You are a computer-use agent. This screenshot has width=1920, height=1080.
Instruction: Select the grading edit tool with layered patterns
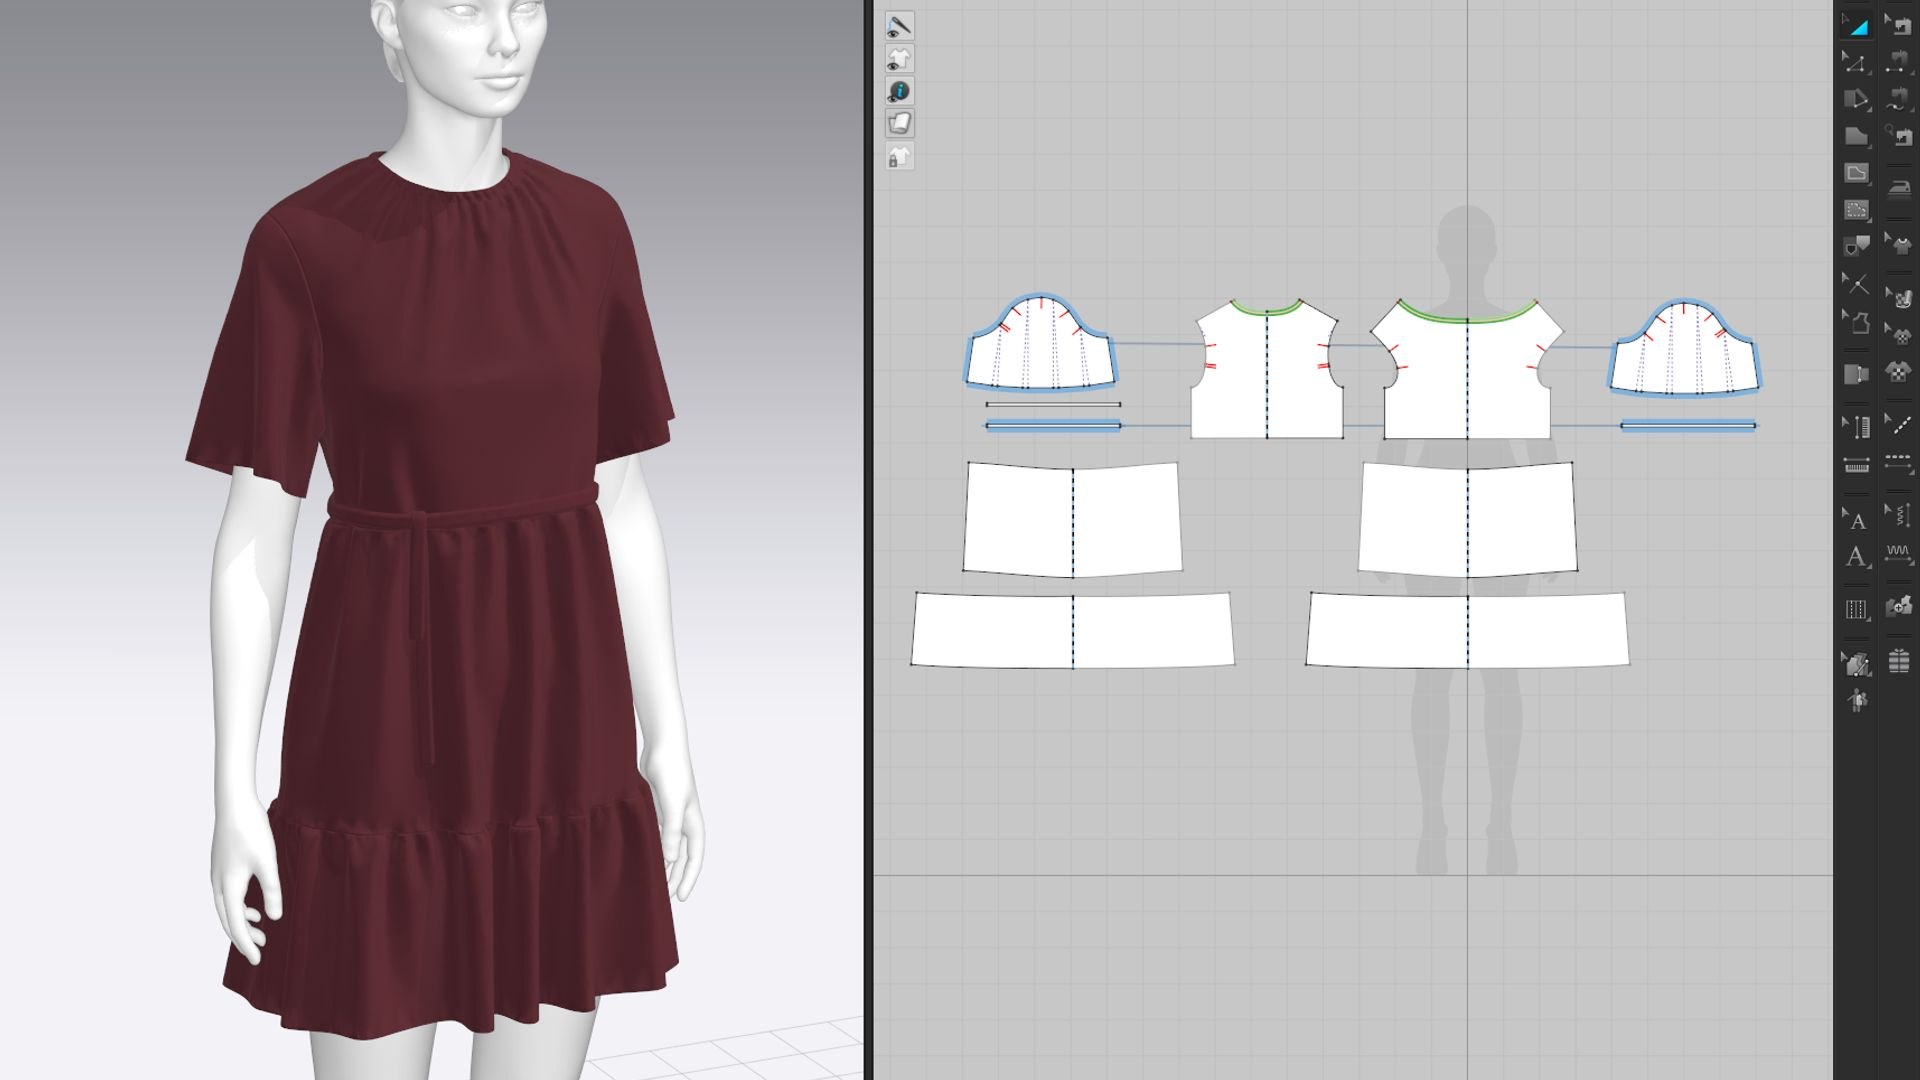(x=1856, y=663)
